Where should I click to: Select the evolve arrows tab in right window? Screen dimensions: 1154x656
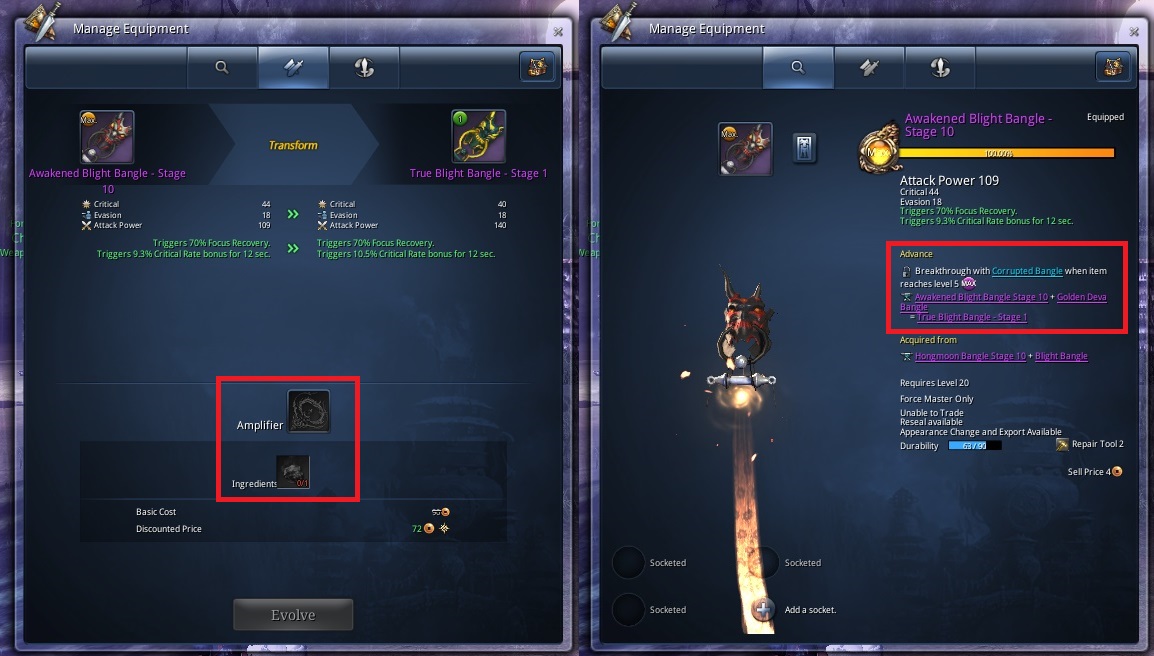pos(869,68)
